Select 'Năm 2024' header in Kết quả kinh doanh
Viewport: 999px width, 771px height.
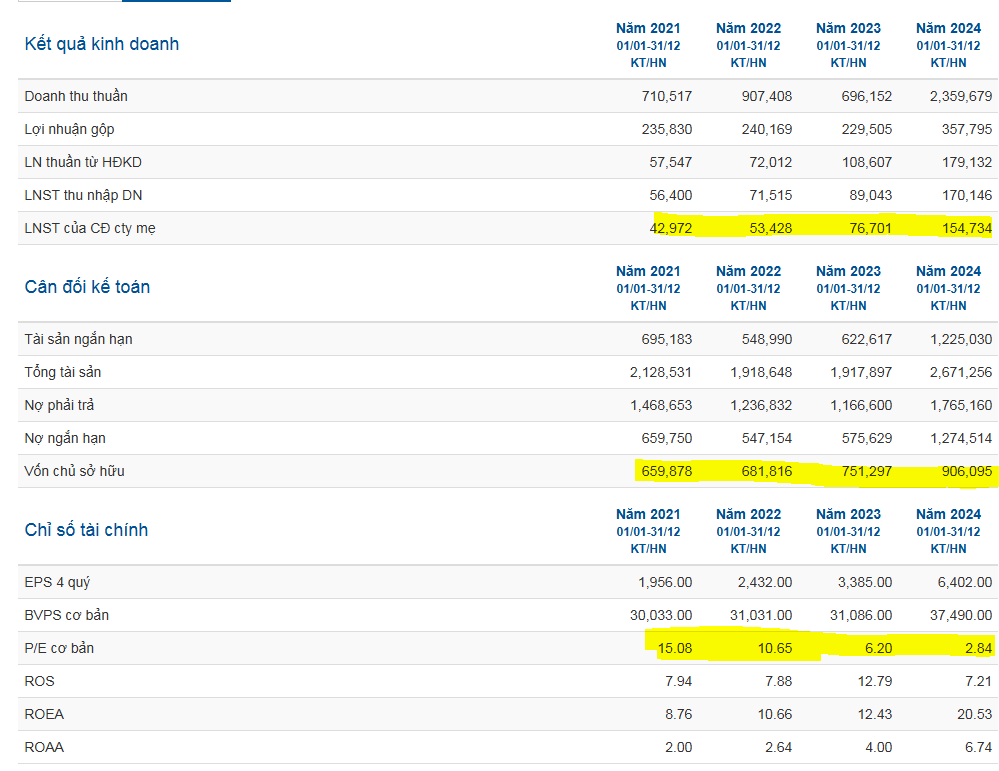pos(948,29)
